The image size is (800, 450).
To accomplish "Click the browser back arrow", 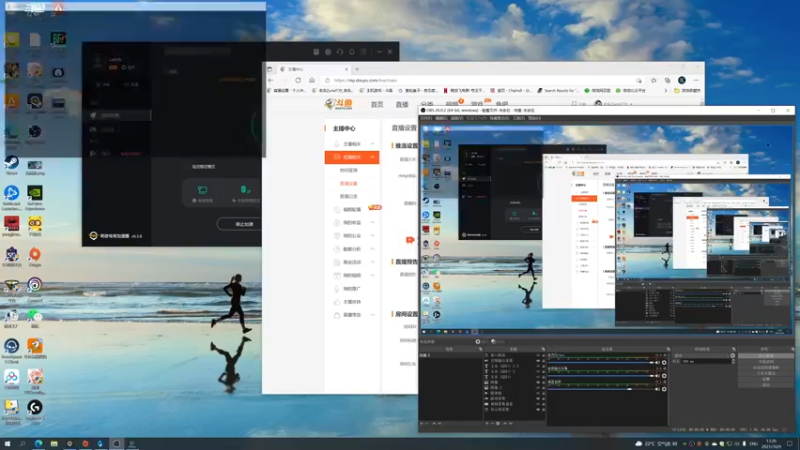I will point(271,80).
